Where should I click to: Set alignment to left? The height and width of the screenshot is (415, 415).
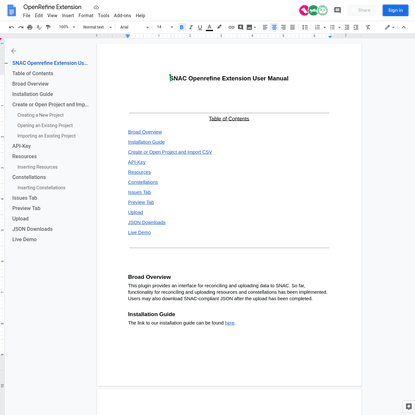pos(265,27)
